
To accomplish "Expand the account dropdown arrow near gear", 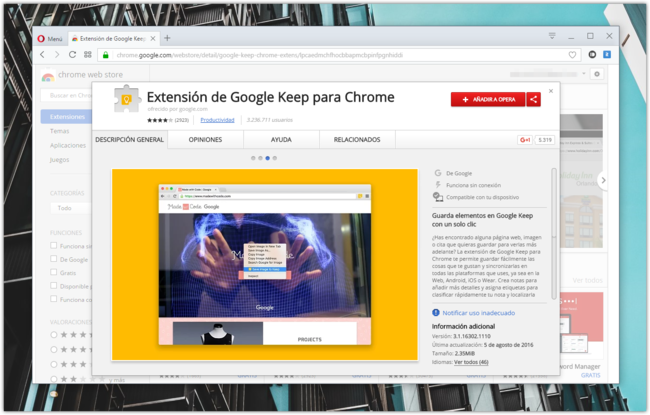I will point(584,74).
